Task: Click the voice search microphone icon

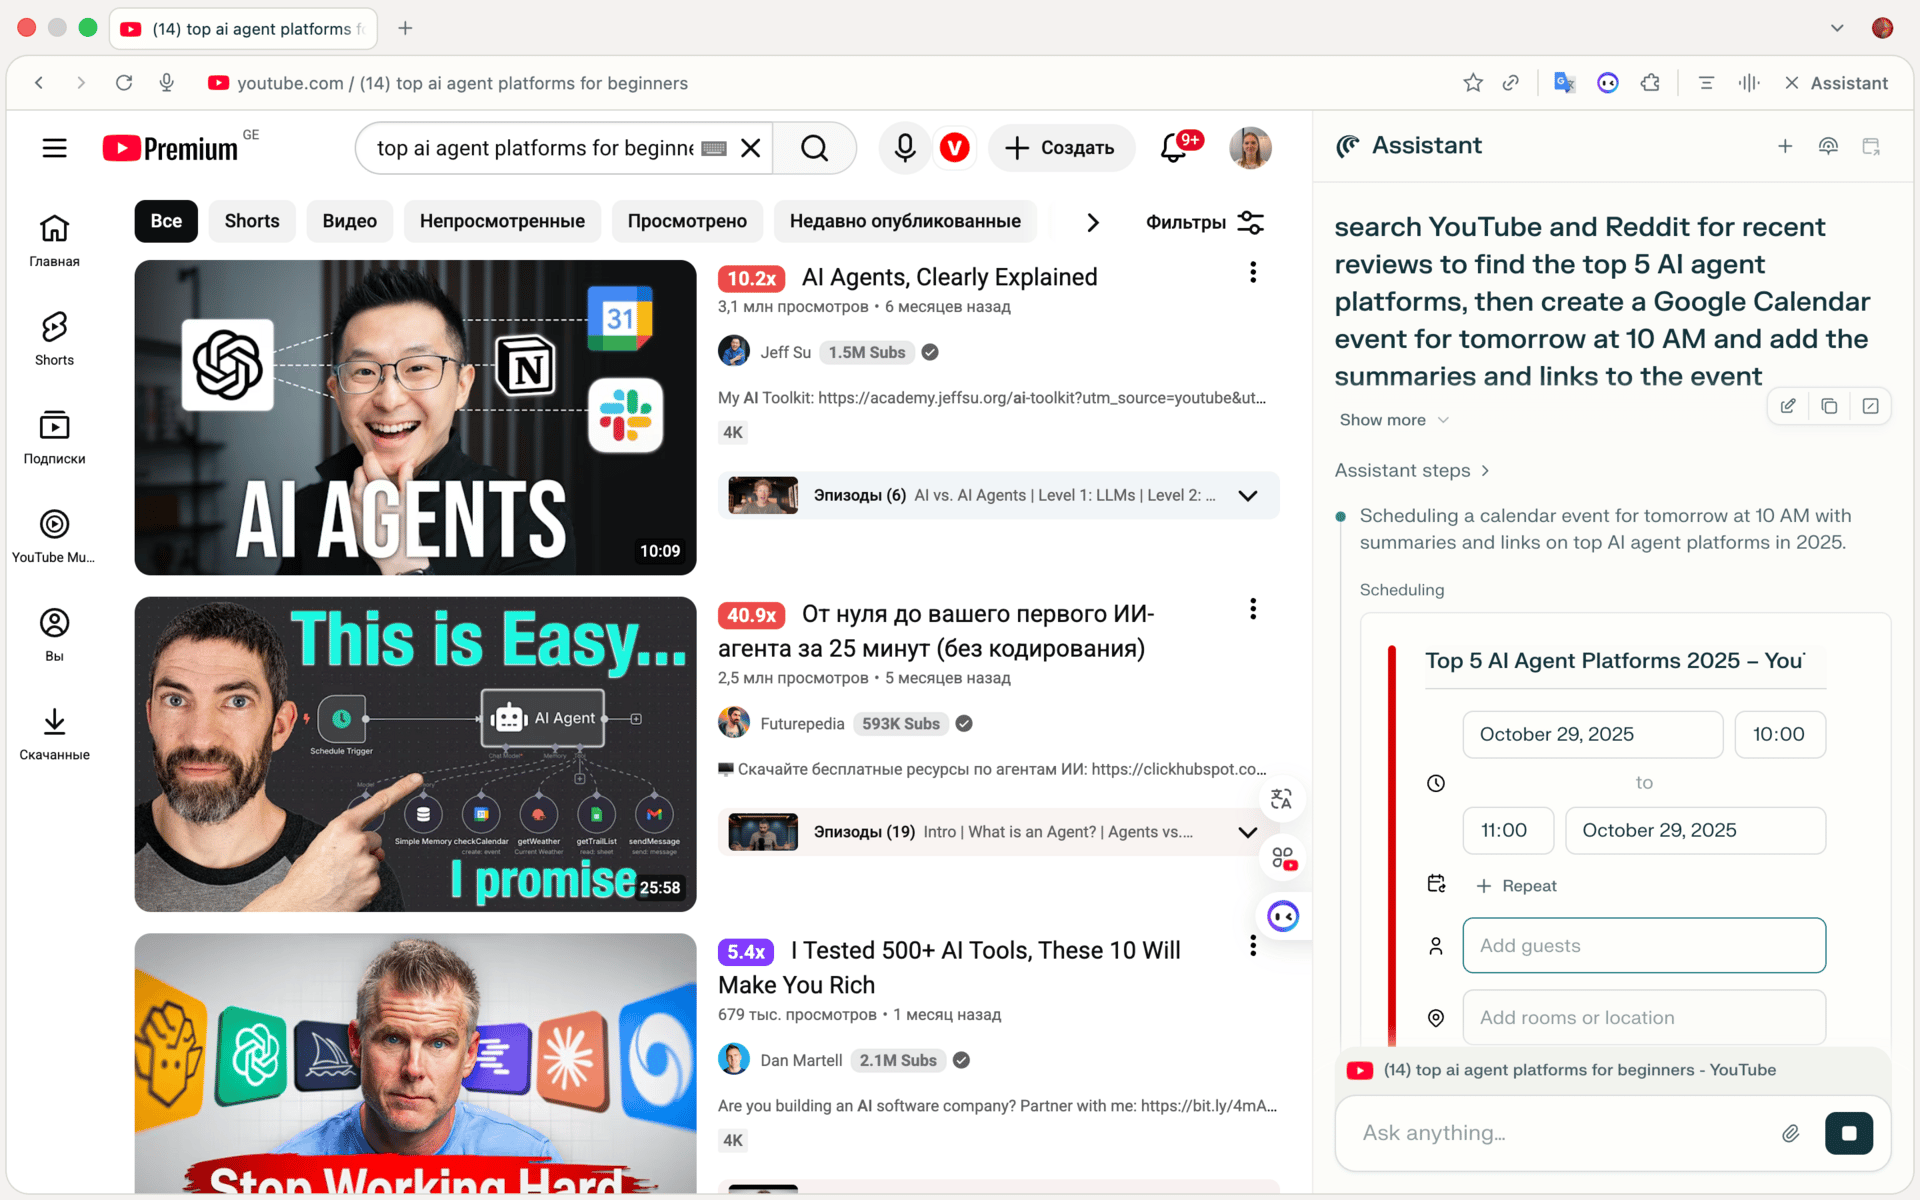Action: click(x=904, y=148)
